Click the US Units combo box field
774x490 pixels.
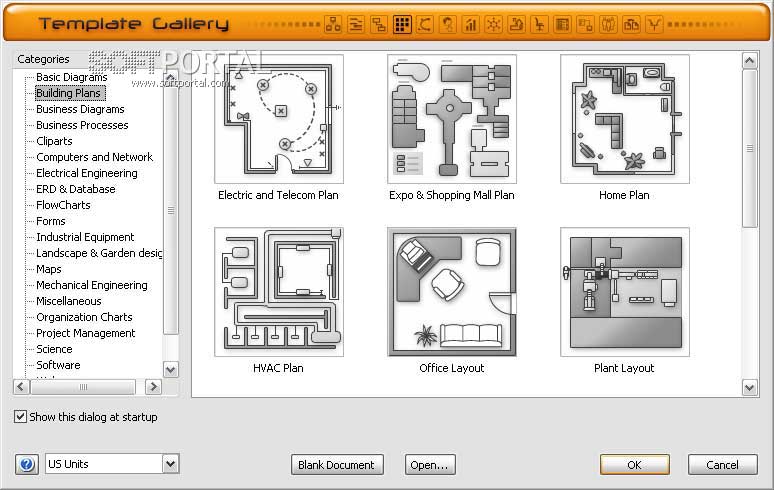112,464
